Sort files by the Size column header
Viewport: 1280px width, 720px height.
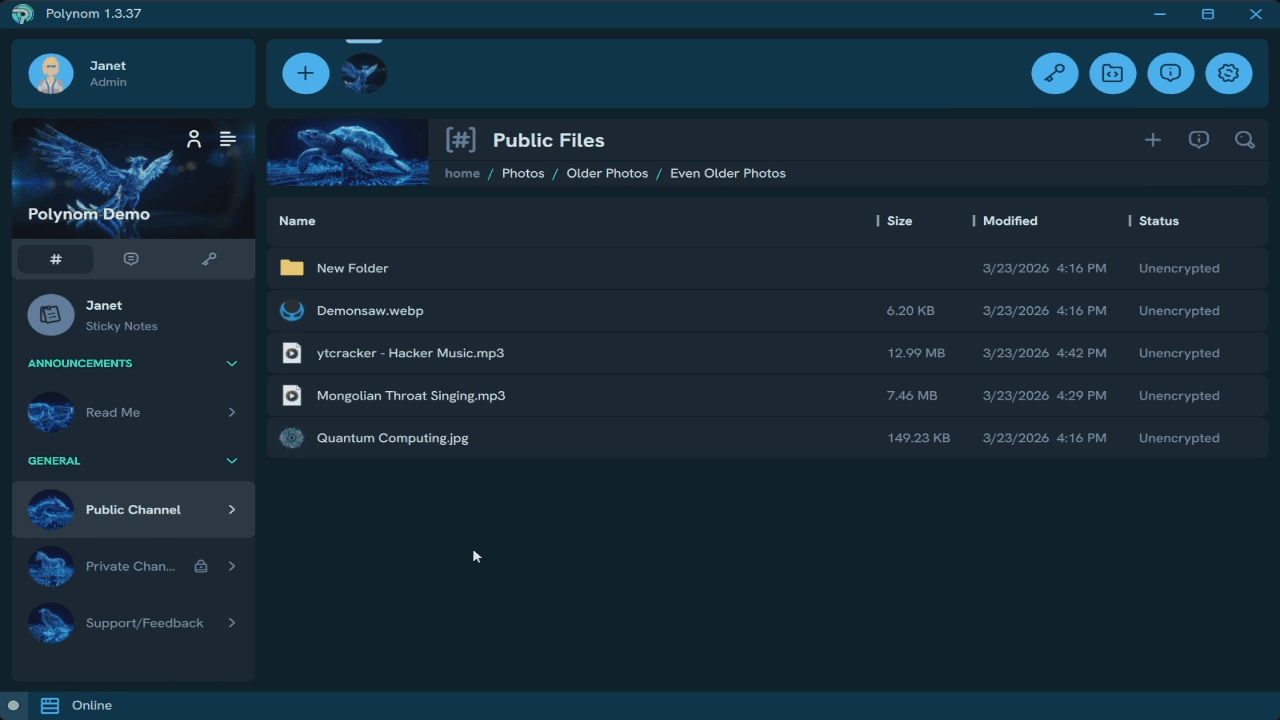click(x=899, y=221)
